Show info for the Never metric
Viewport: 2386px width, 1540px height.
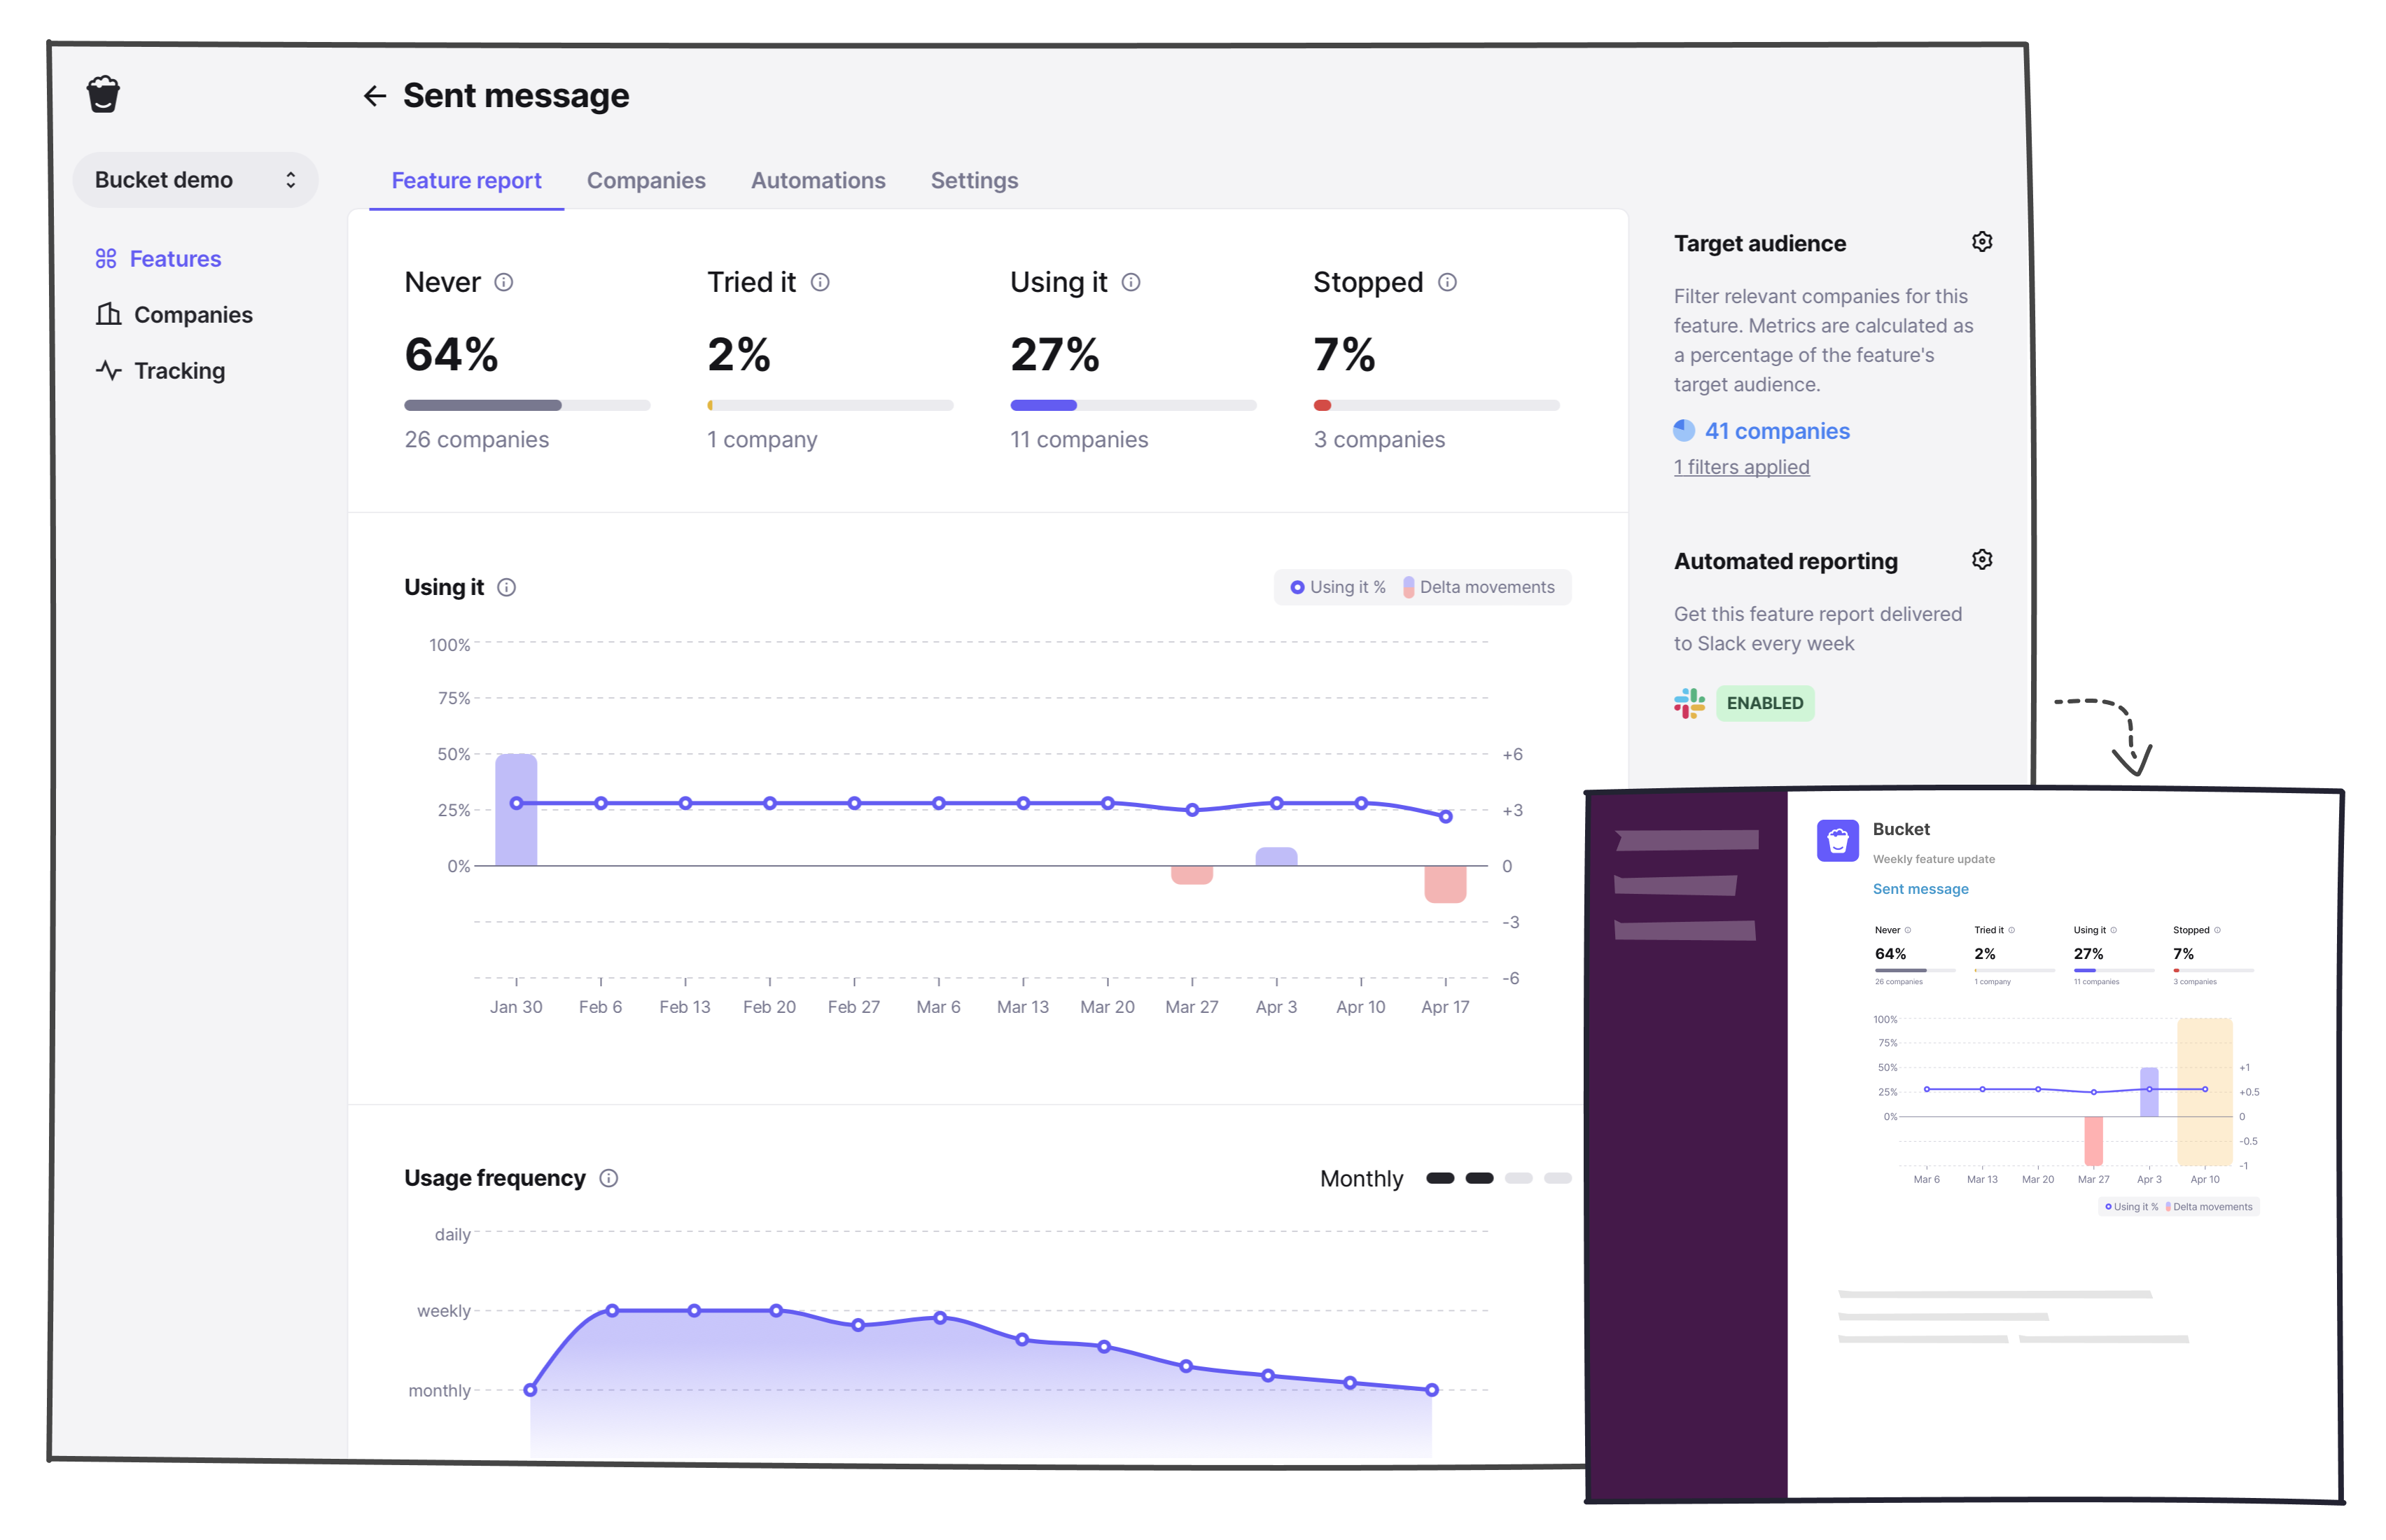pyautogui.click(x=504, y=283)
